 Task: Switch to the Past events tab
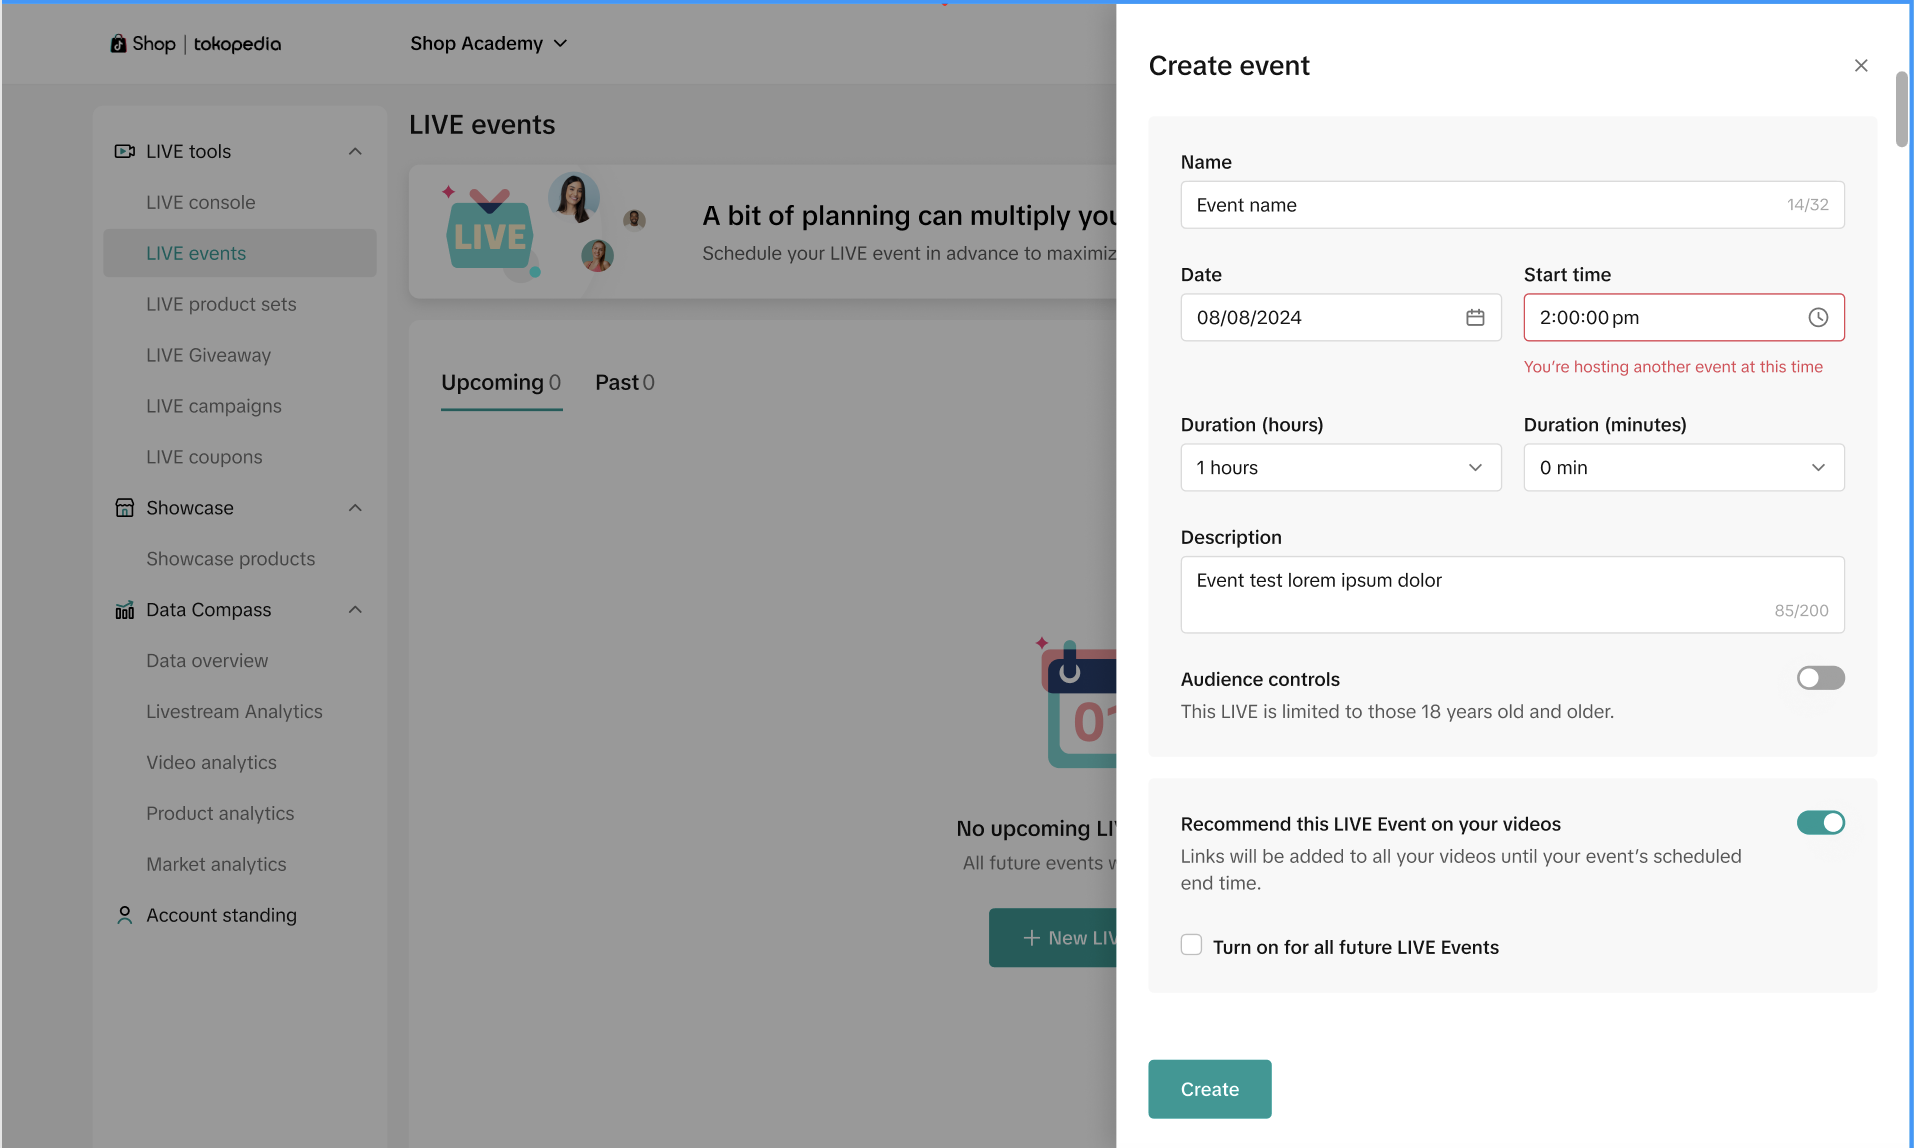(624, 383)
